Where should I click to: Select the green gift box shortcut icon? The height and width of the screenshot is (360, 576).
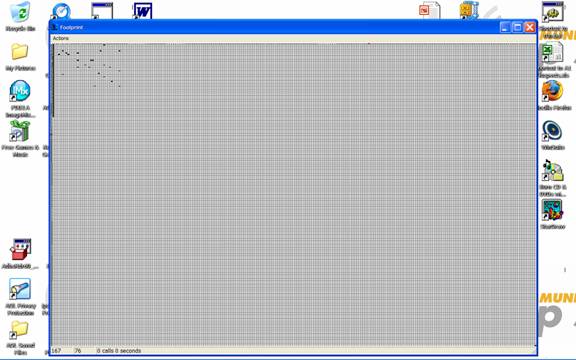20,131
